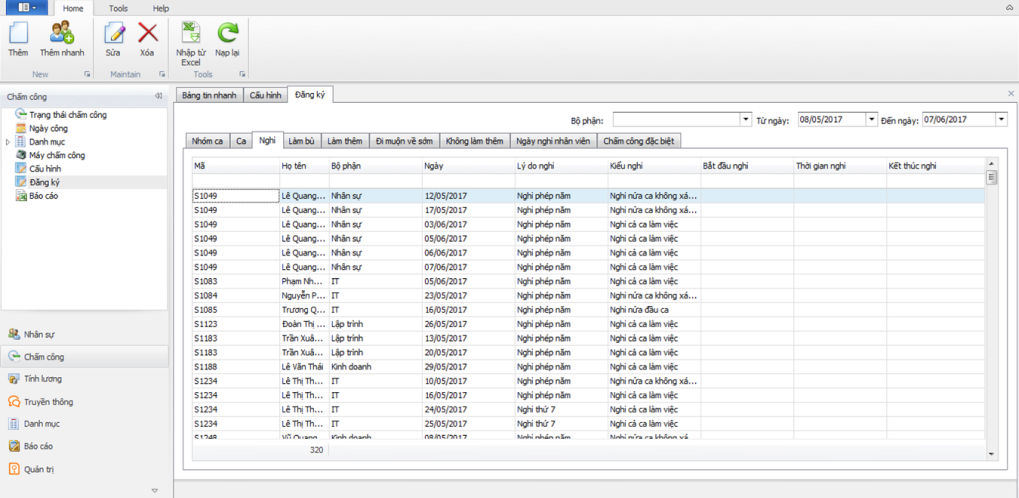Screen dimensions: 1019x498
Task: Click the Nạp lại reload icon
Action: tap(227, 34)
